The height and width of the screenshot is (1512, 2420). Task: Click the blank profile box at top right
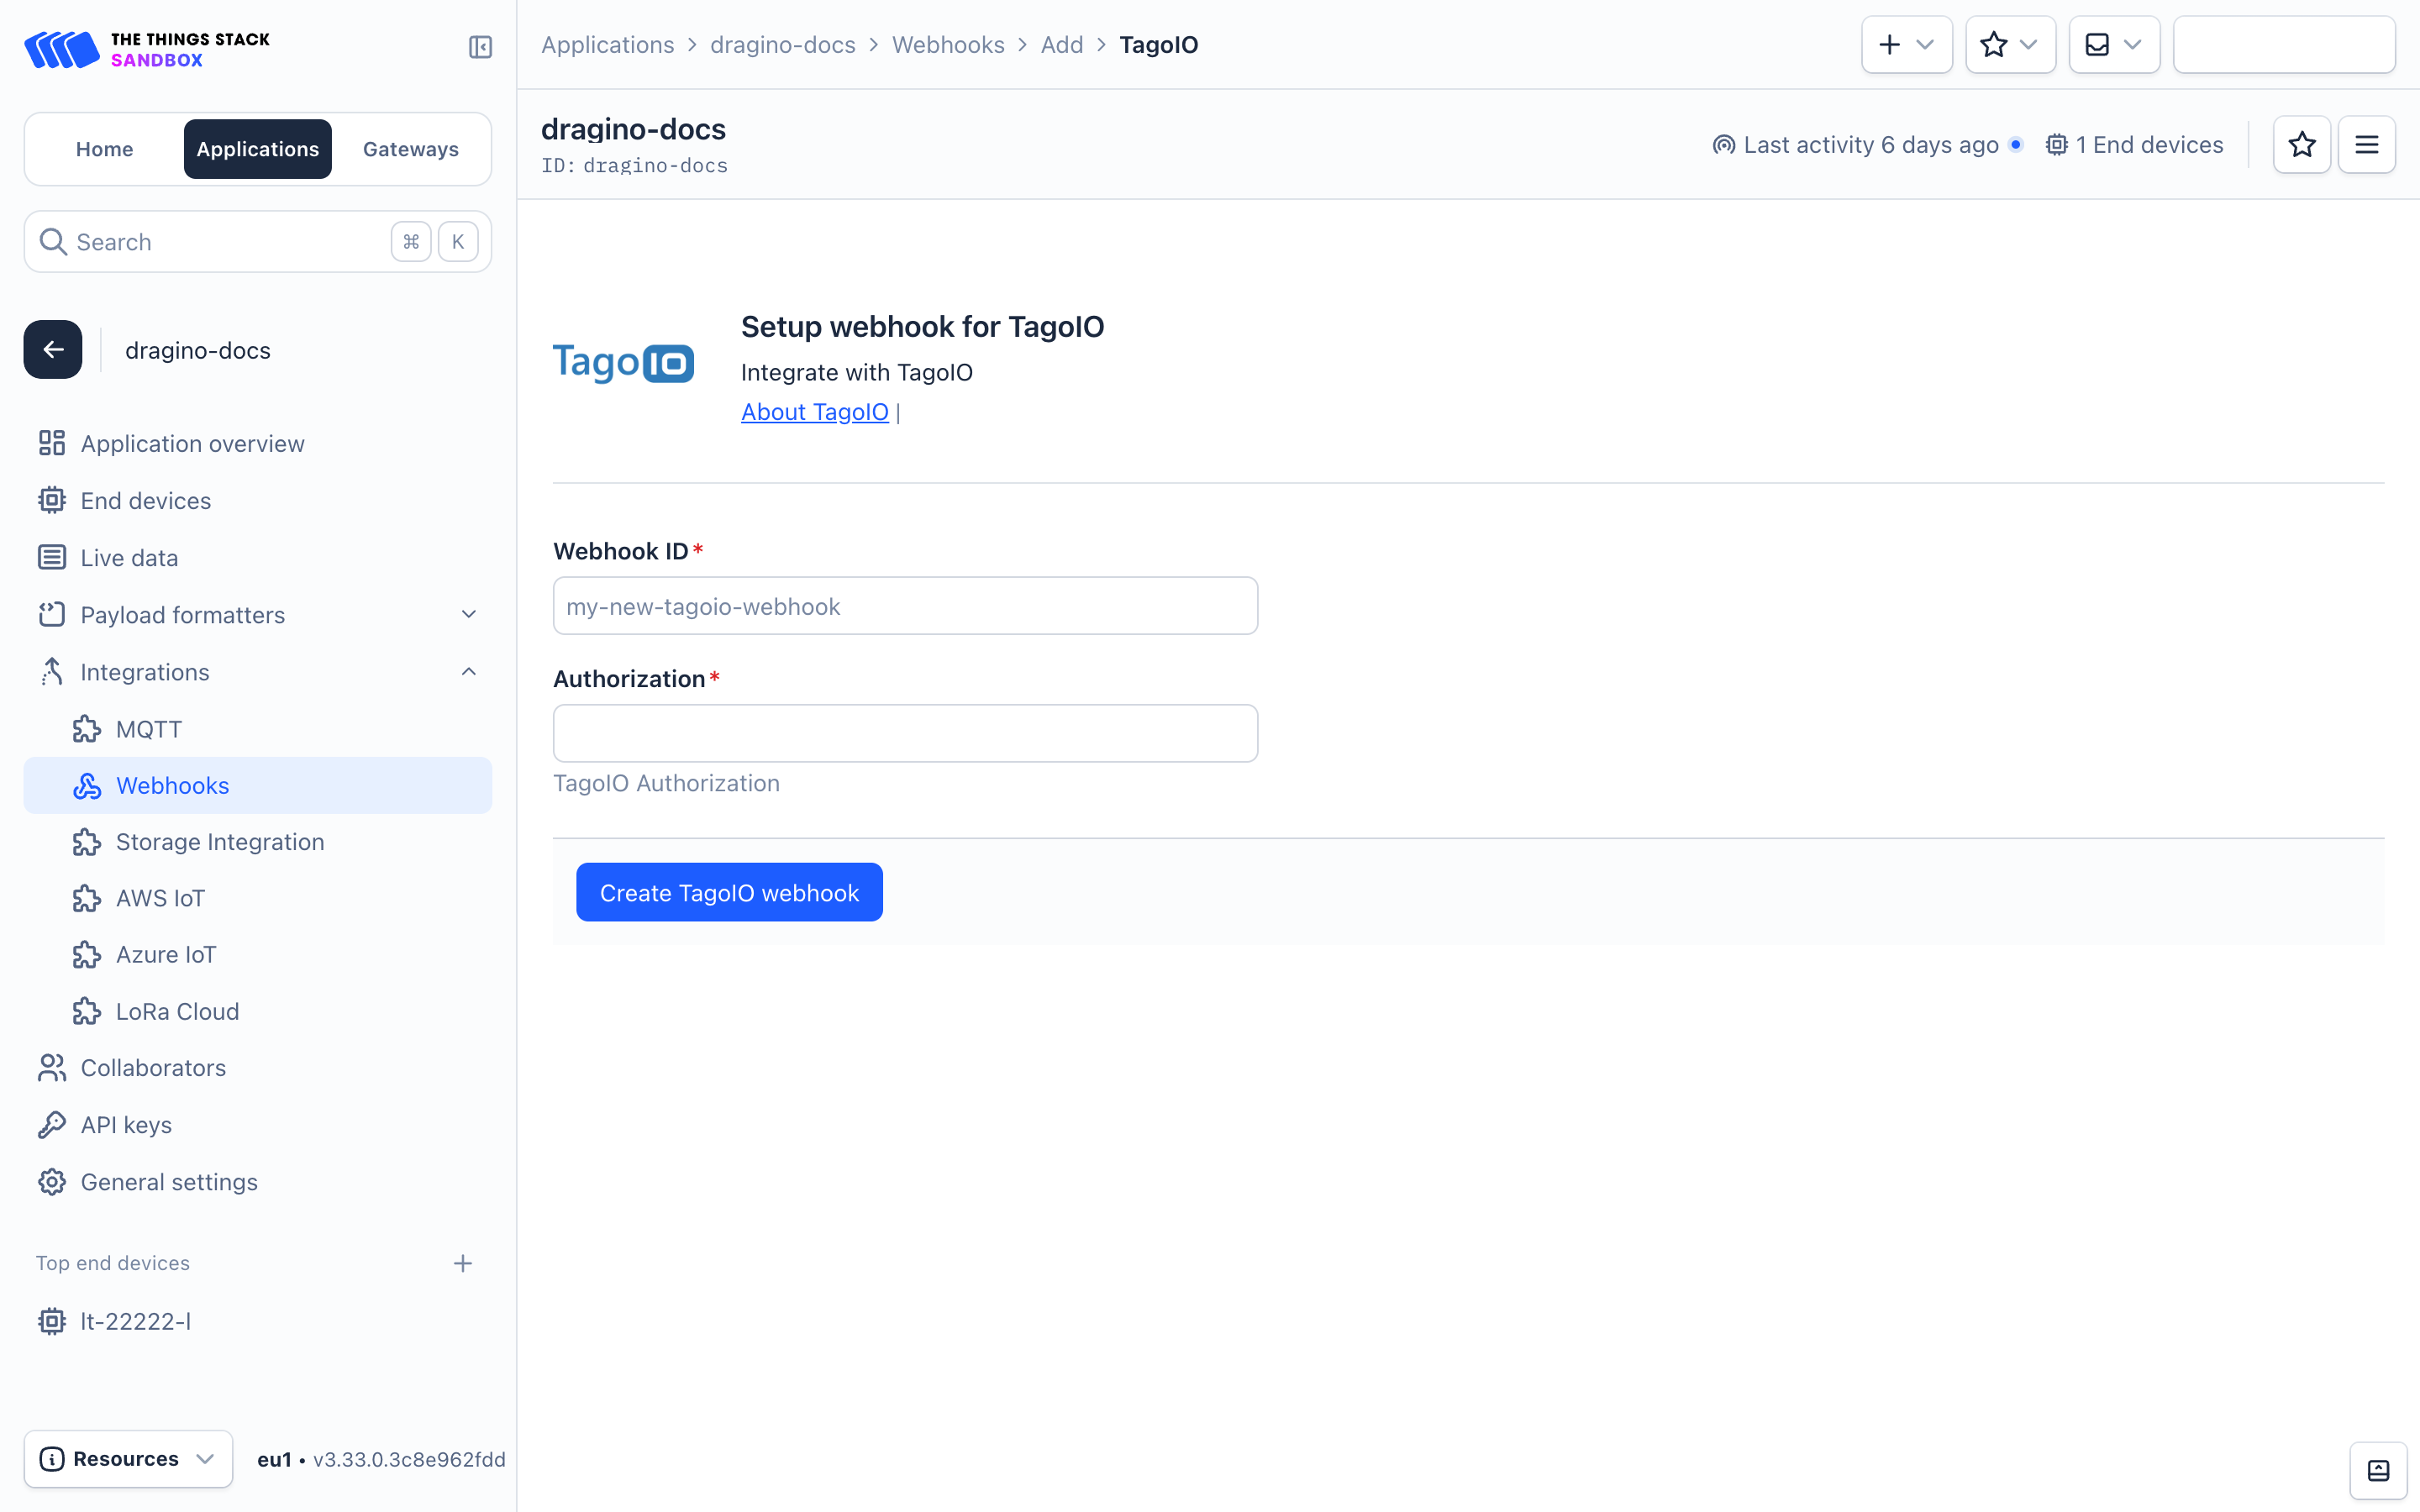pyautogui.click(x=2284, y=45)
